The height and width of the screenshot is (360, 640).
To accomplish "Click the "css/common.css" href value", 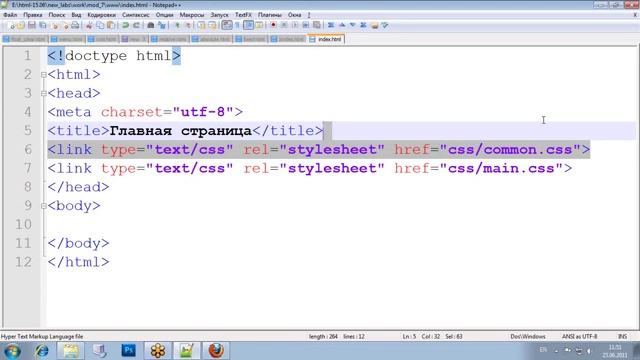I will (511, 150).
